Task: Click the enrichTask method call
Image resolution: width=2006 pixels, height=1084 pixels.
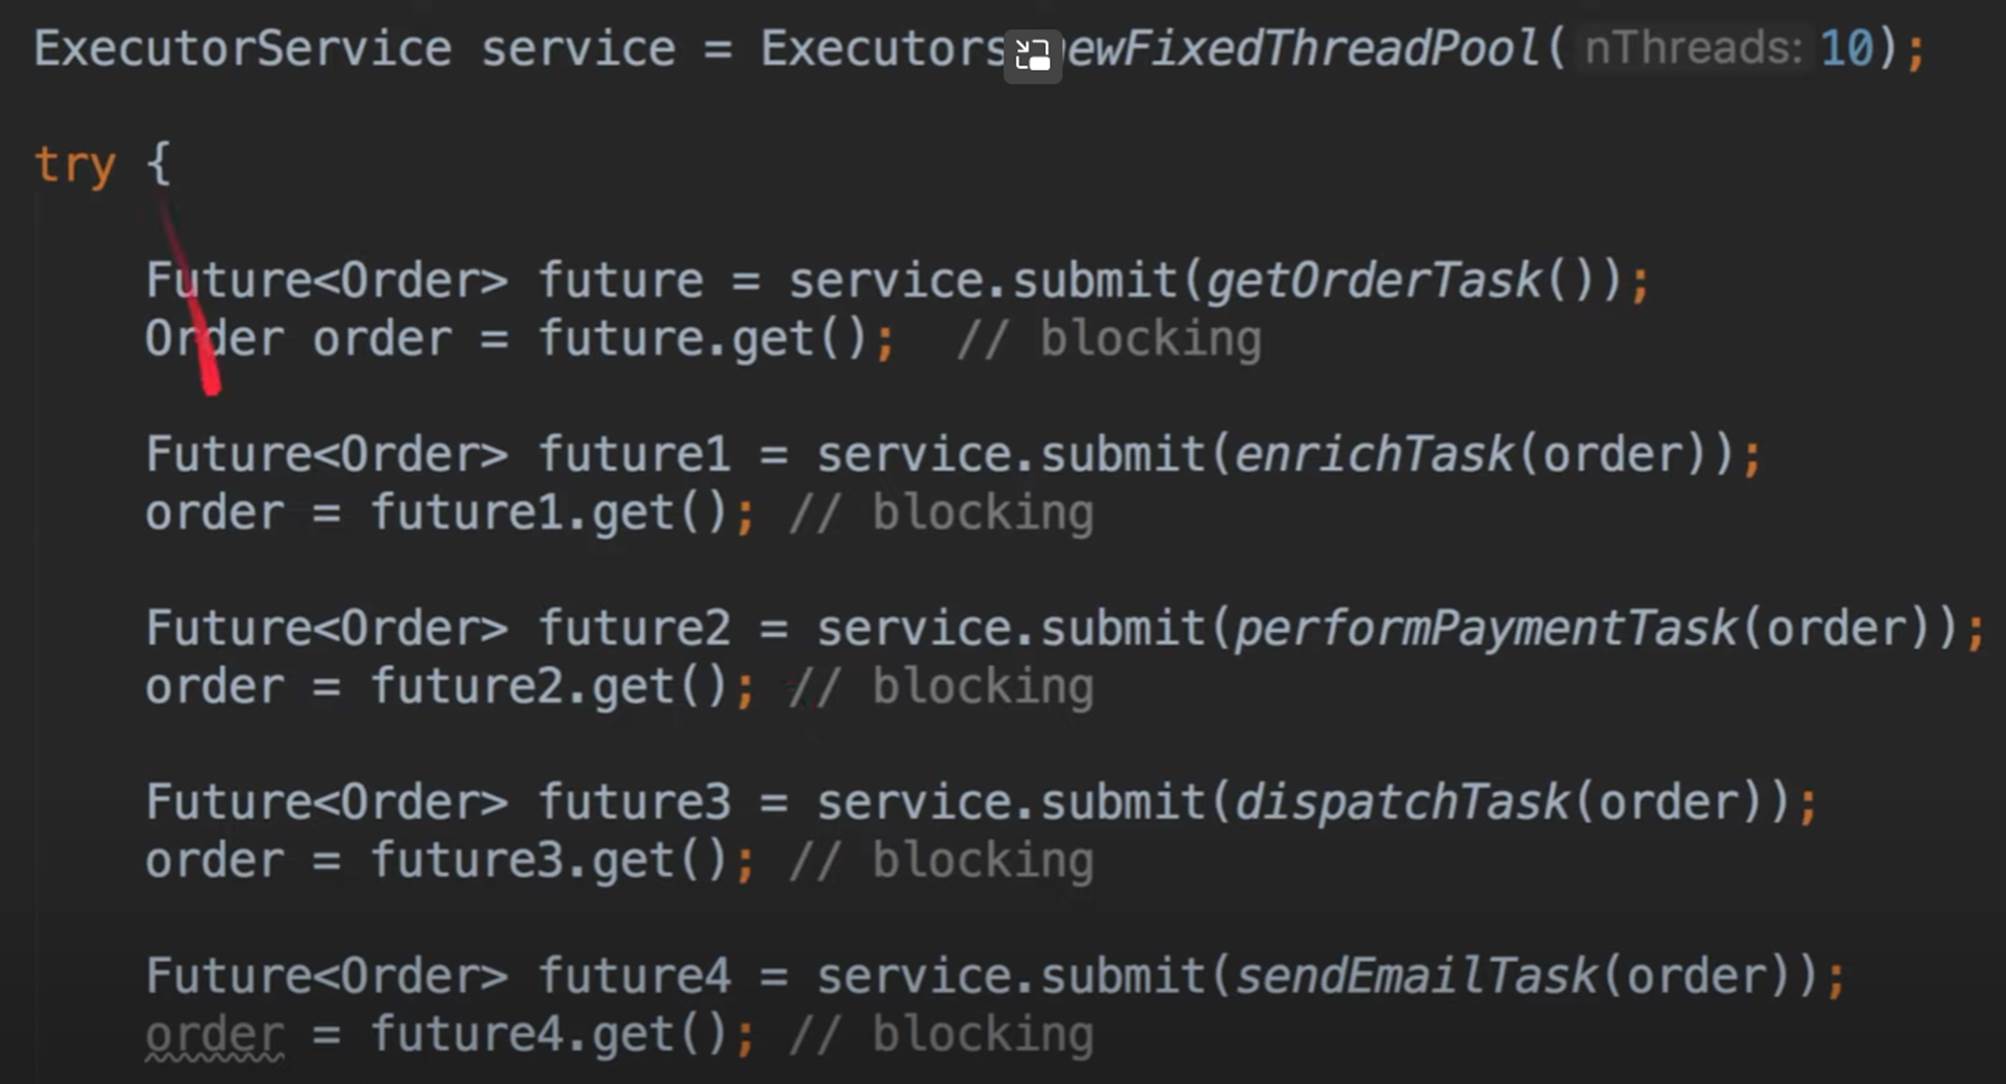Action: [x=1374, y=455]
